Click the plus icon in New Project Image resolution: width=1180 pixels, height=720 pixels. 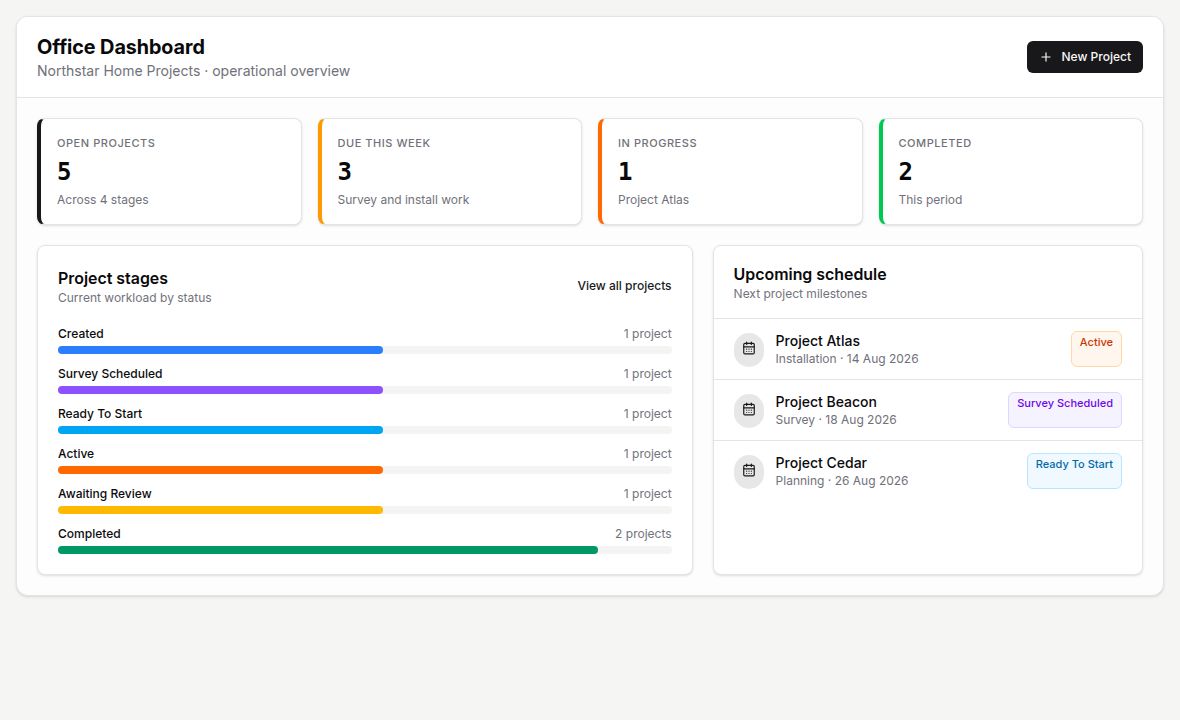[1045, 57]
